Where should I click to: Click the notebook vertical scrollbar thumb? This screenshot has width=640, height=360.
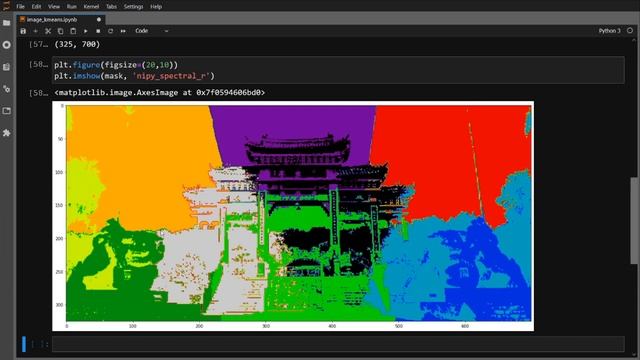(634, 220)
